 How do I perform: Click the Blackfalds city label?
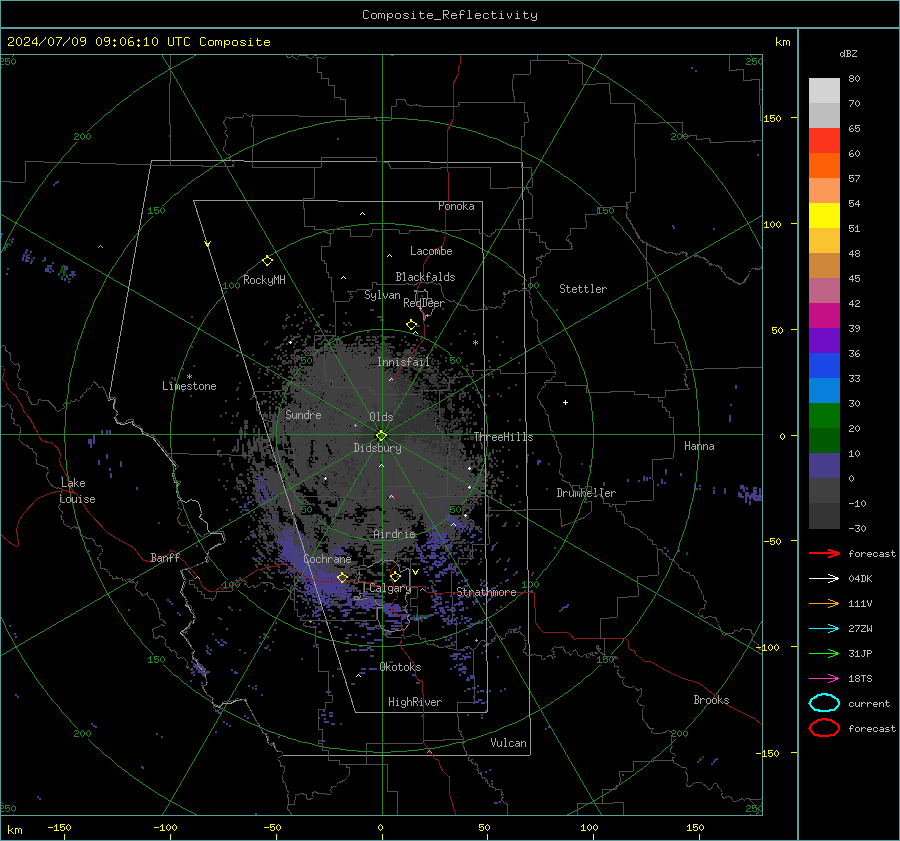(x=425, y=277)
